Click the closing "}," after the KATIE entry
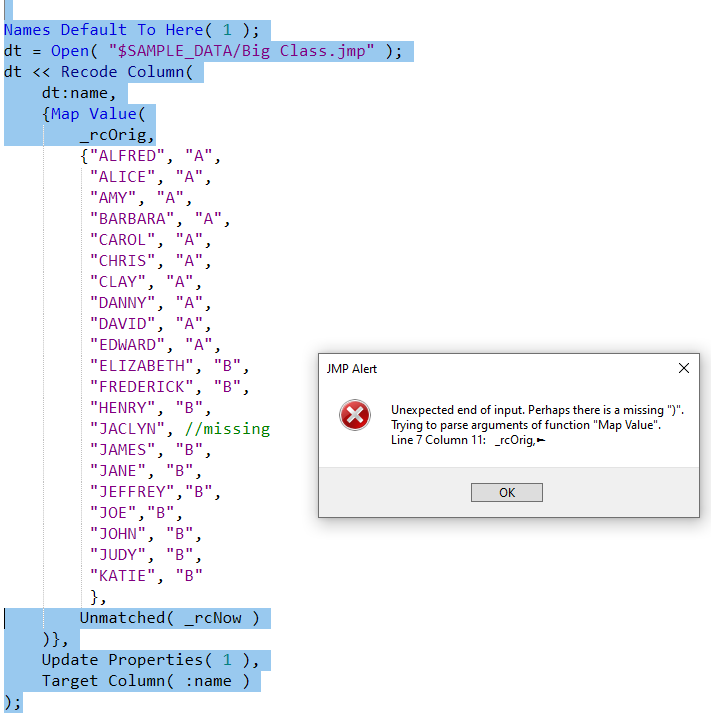 (98, 597)
